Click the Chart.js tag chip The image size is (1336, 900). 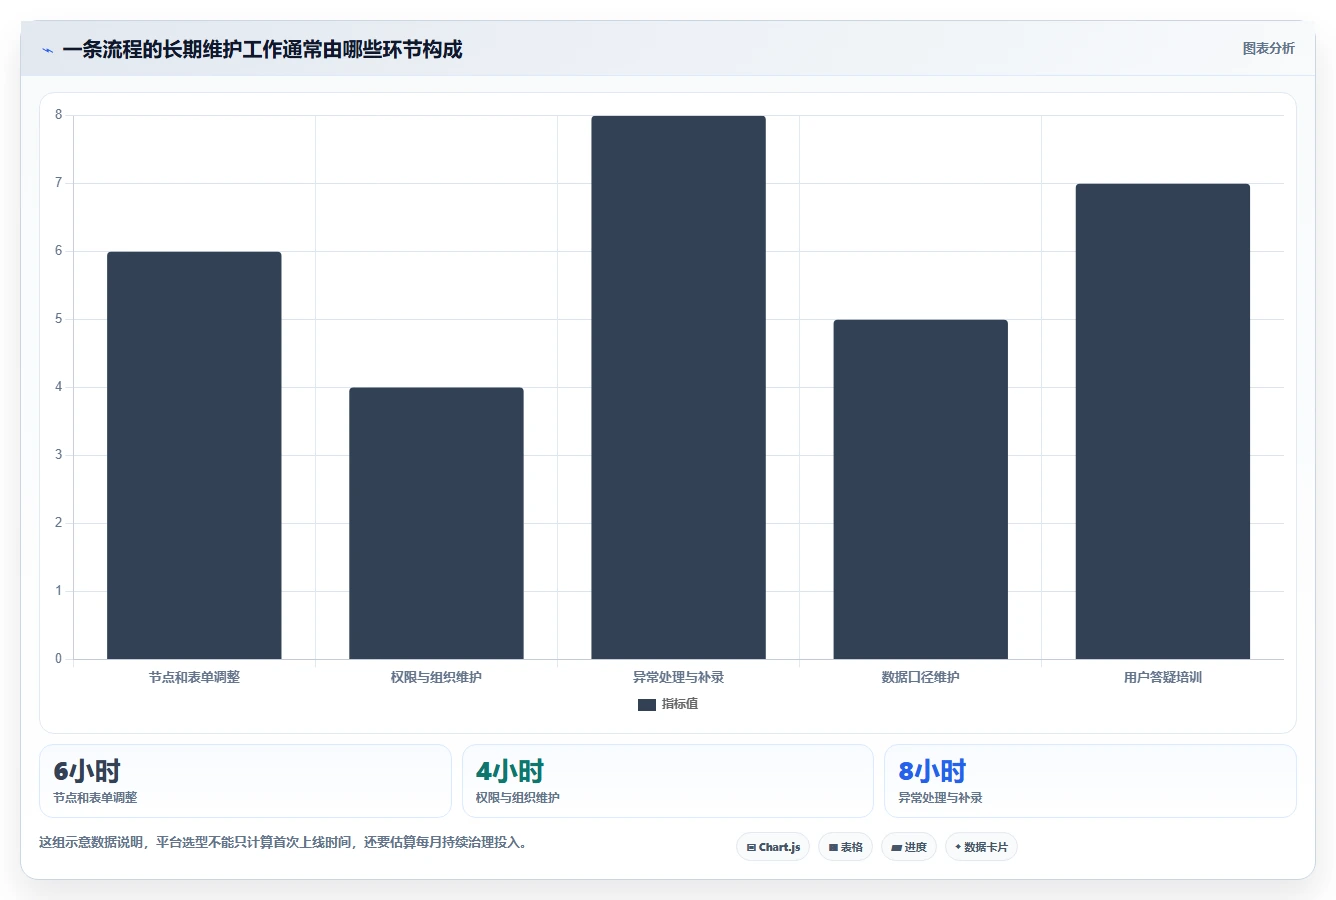click(x=773, y=847)
